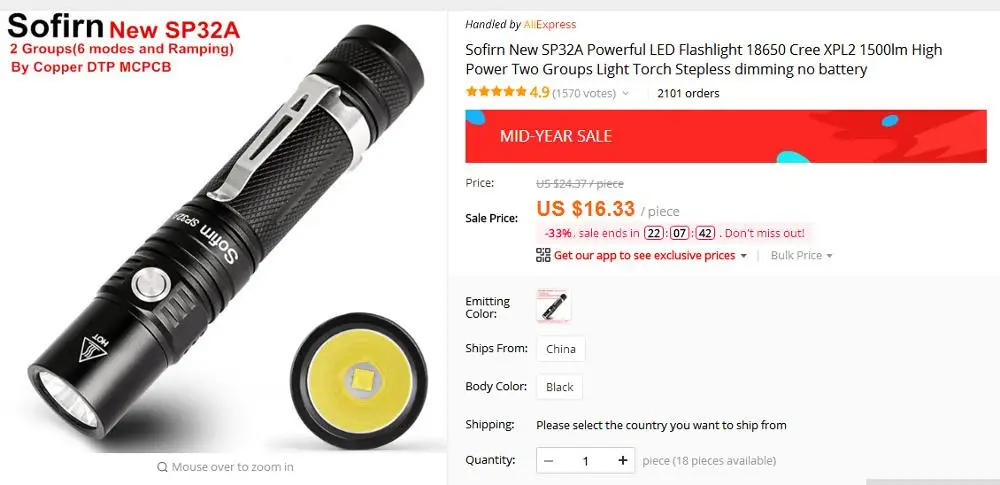Viewport: 1000px width, 485px height.
Task: Expand the Get our app dropdown arrow
Action: click(x=742, y=256)
